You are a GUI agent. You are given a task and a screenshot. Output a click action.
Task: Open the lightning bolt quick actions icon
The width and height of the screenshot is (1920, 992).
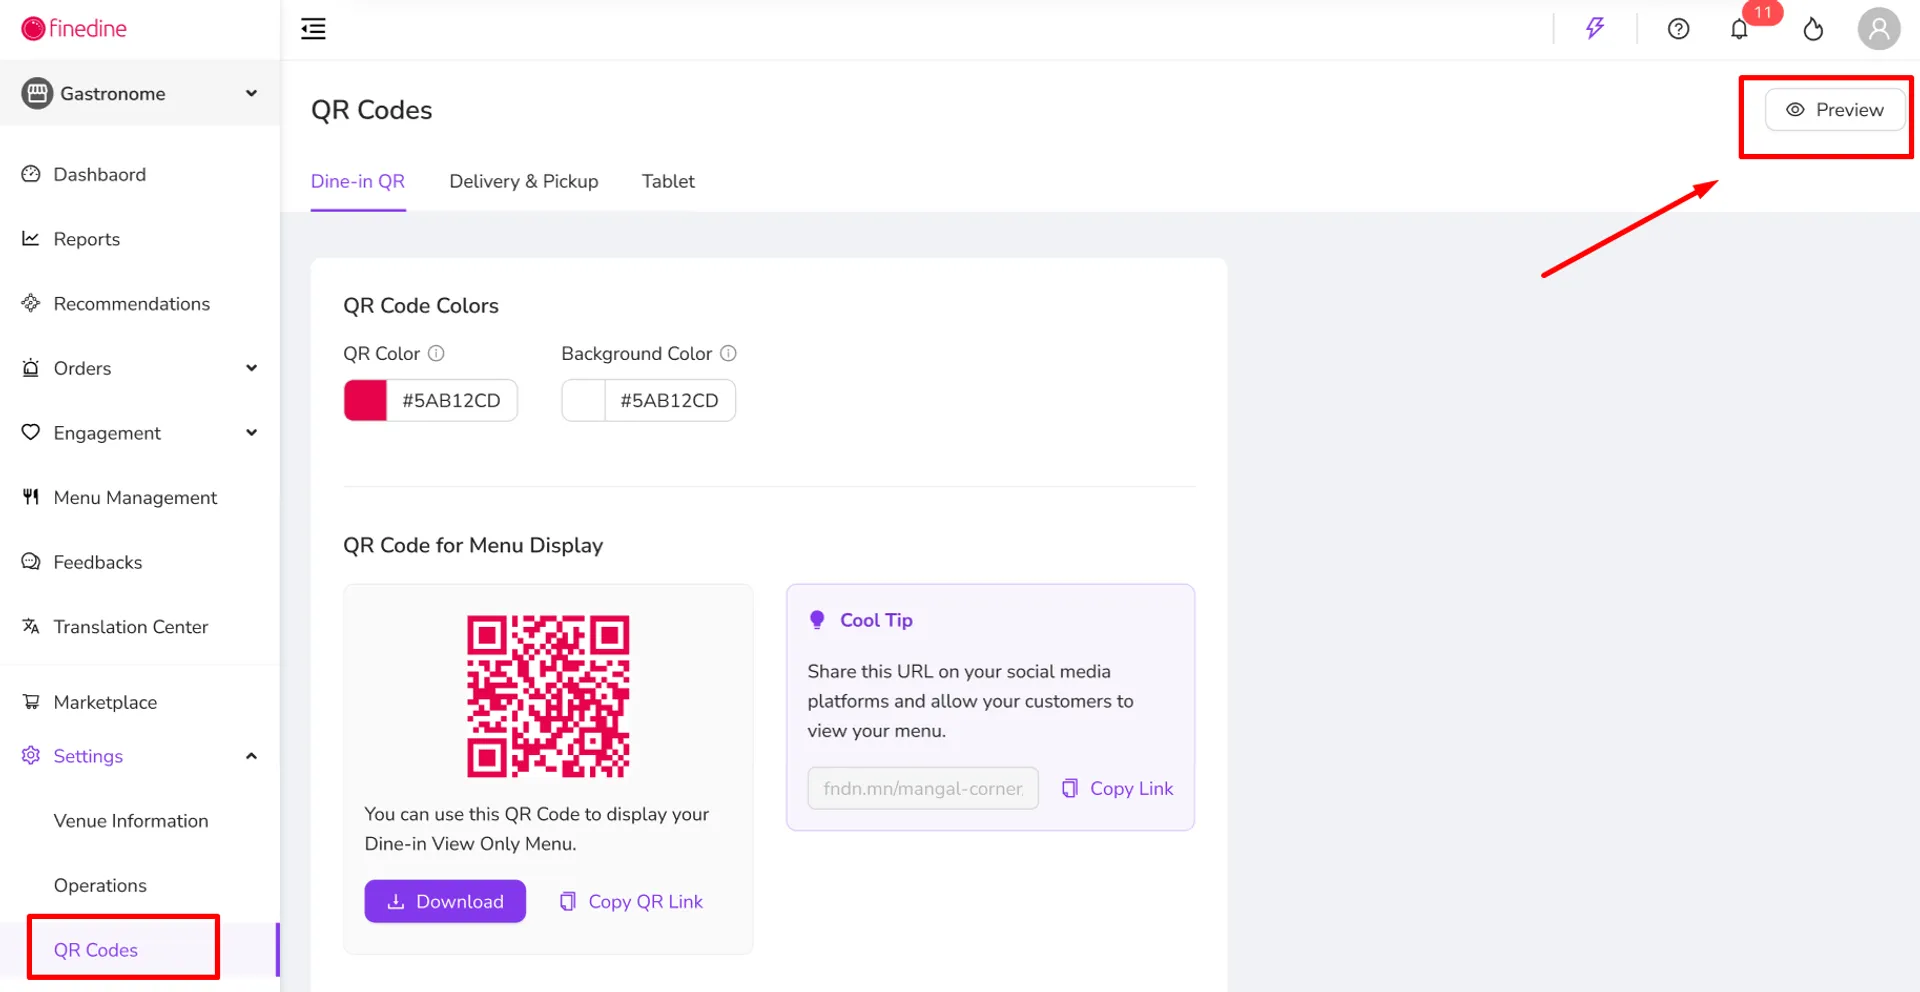(x=1595, y=28)
